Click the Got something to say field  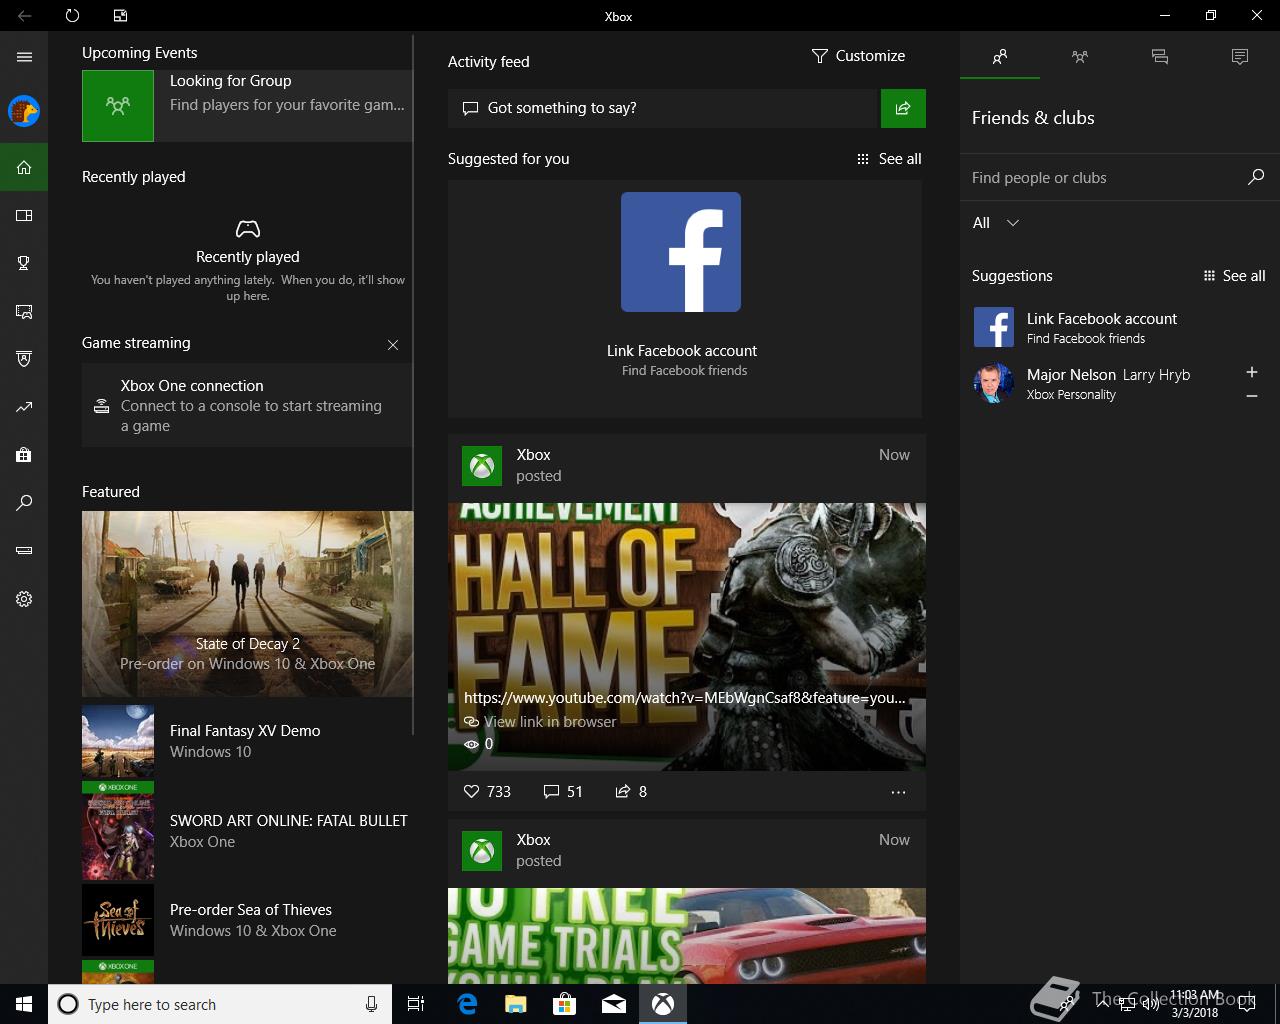662,108
